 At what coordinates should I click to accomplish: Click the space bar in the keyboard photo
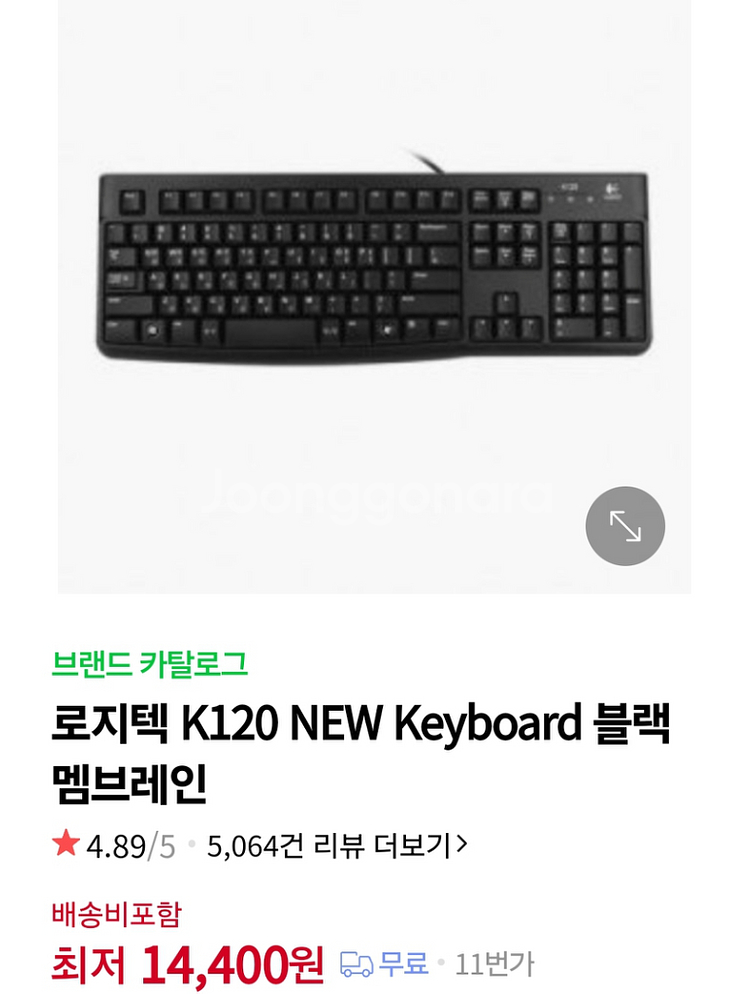[270, 332]
